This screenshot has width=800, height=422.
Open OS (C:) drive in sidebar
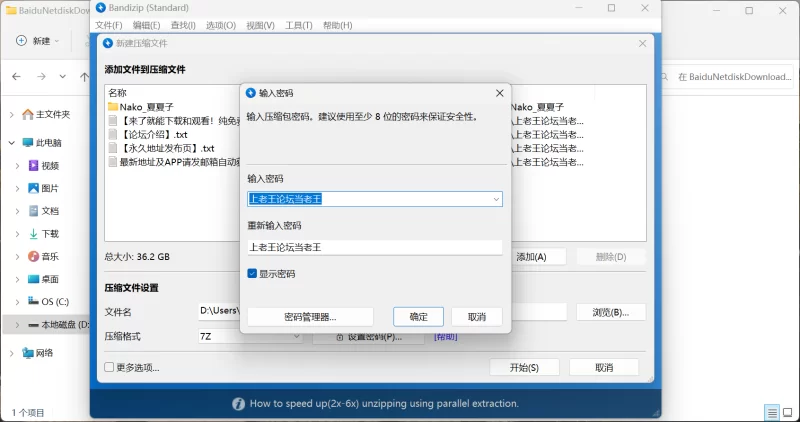pos(48,302)
